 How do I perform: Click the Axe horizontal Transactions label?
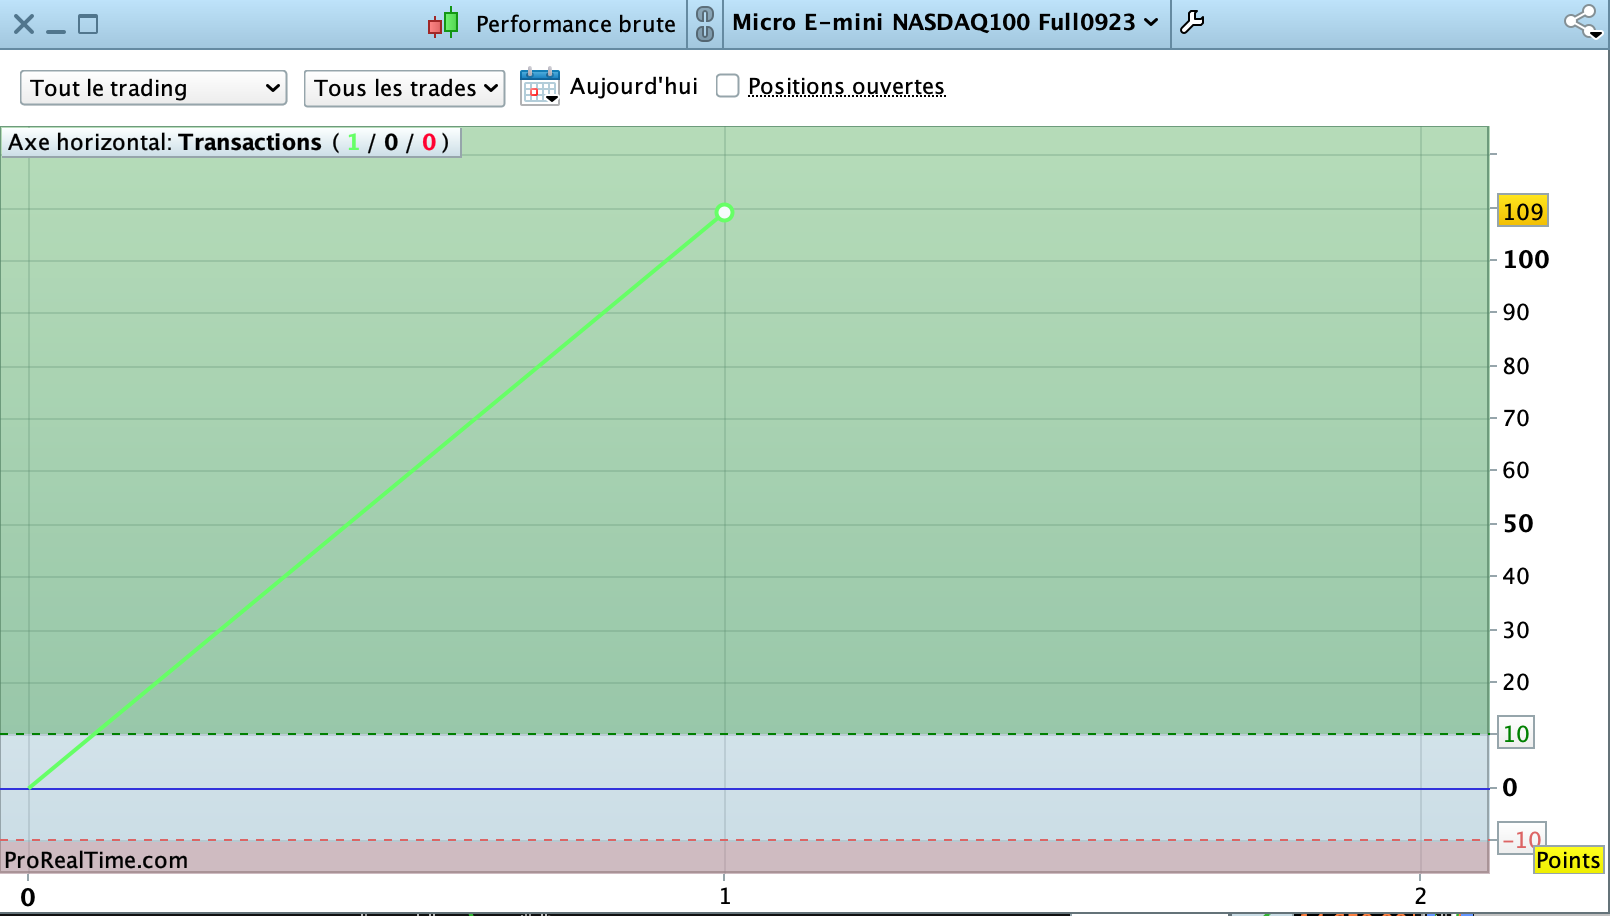(x=230, y=142)
